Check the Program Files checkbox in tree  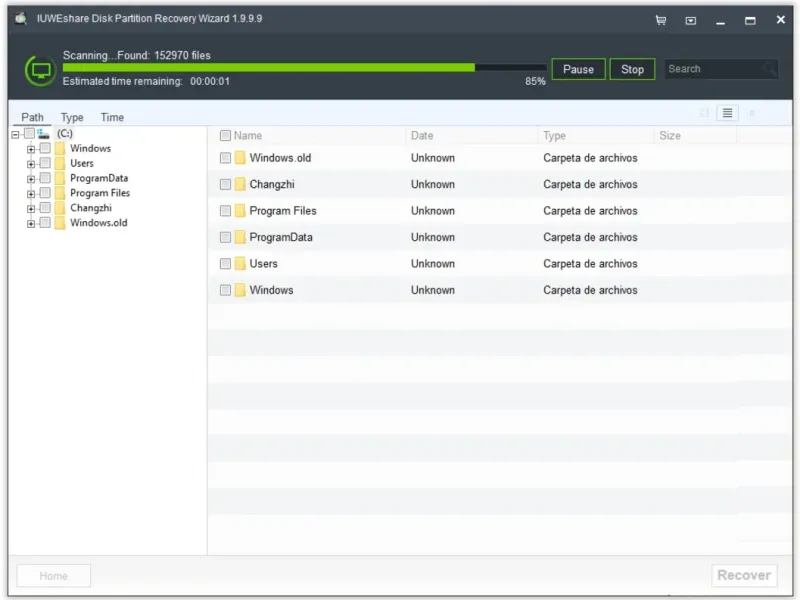(45, 193)
